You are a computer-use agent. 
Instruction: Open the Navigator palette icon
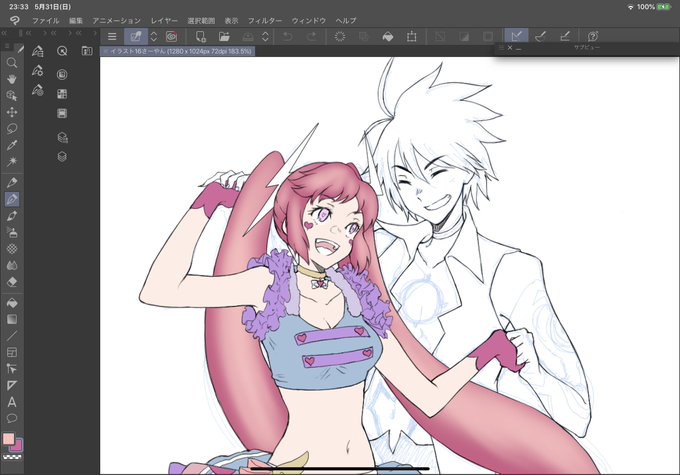tap(62, 75)
